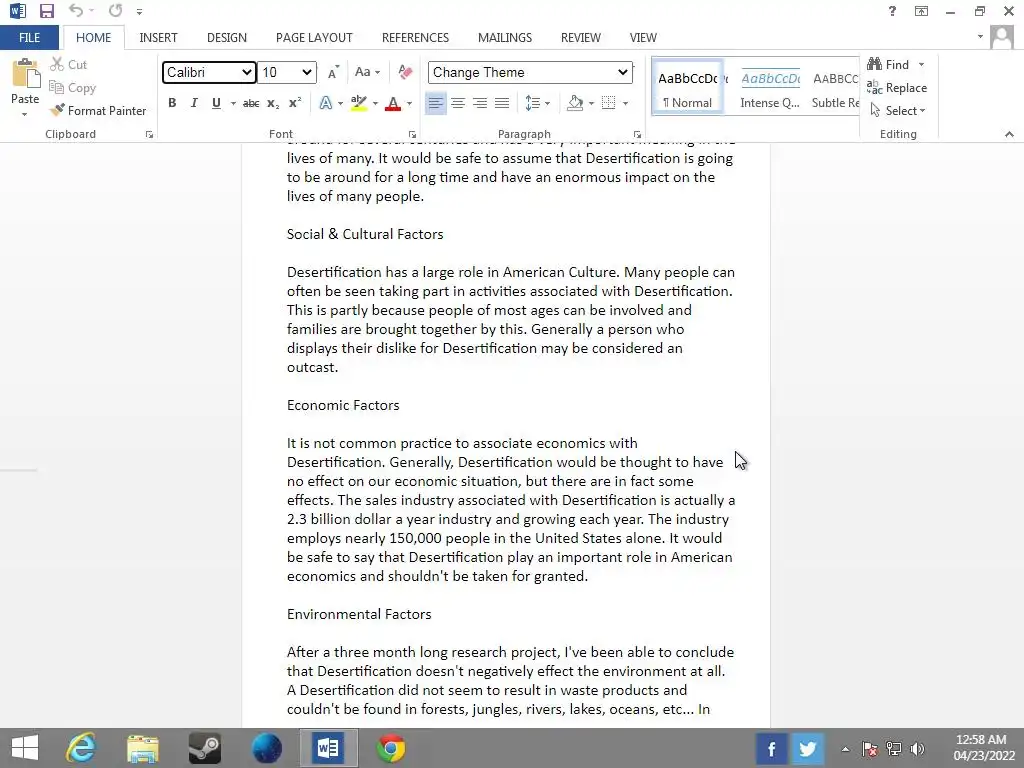Open the FILE tab
Screen dimensions: 1024x768
pyautogui.click(x=29, y=38)
